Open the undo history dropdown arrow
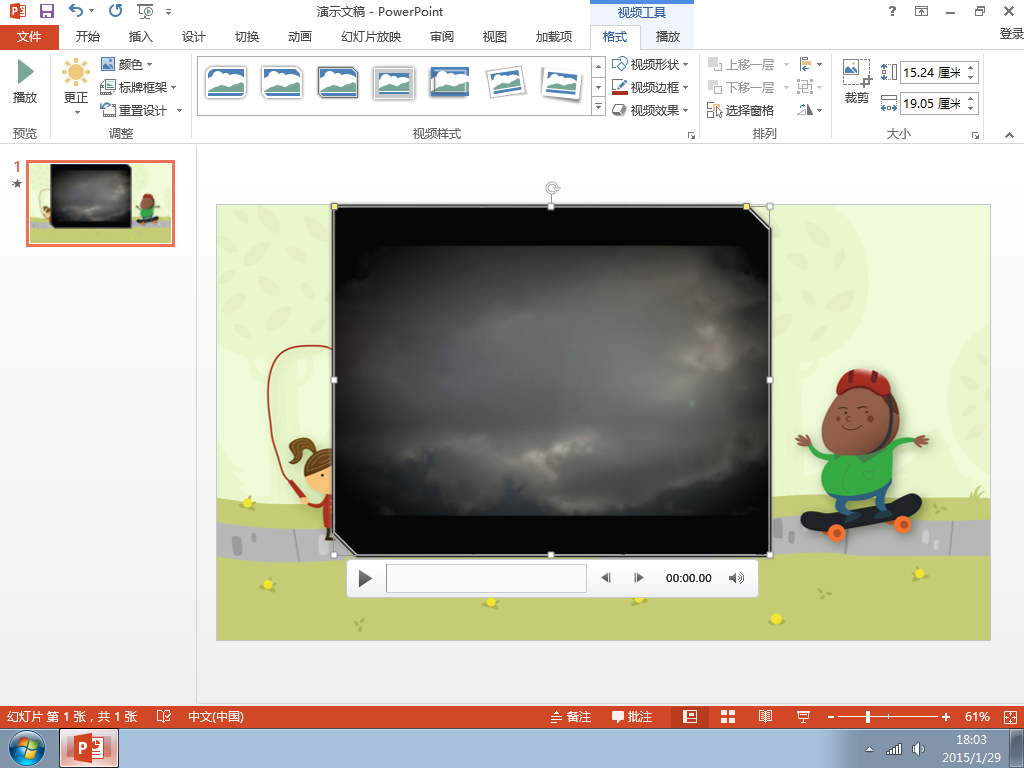Screen dimensions: 1024x768 coord(91,10)
